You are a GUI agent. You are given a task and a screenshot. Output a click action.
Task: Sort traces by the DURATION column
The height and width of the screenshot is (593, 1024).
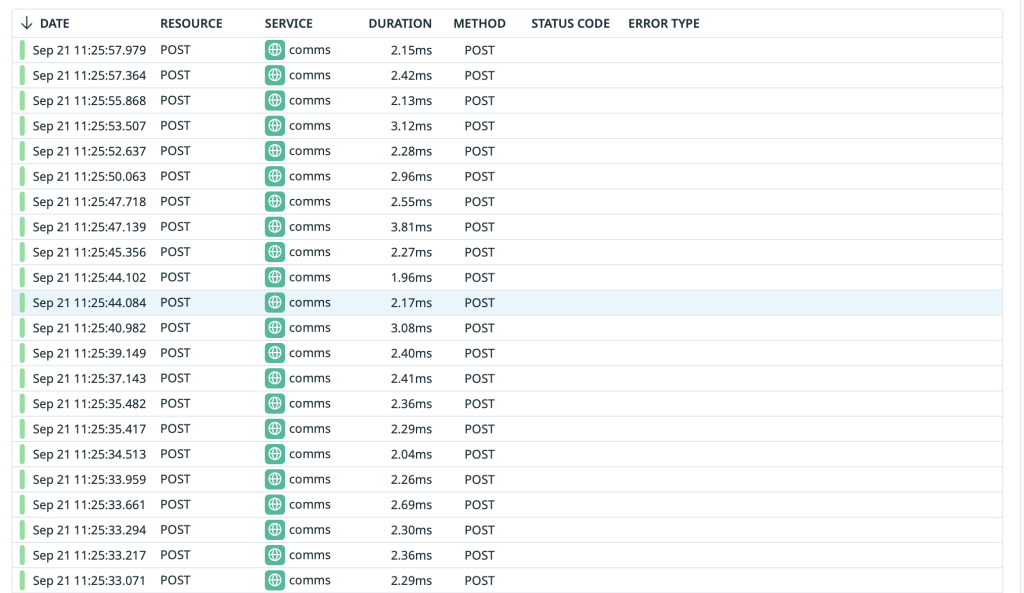[400, 23]
